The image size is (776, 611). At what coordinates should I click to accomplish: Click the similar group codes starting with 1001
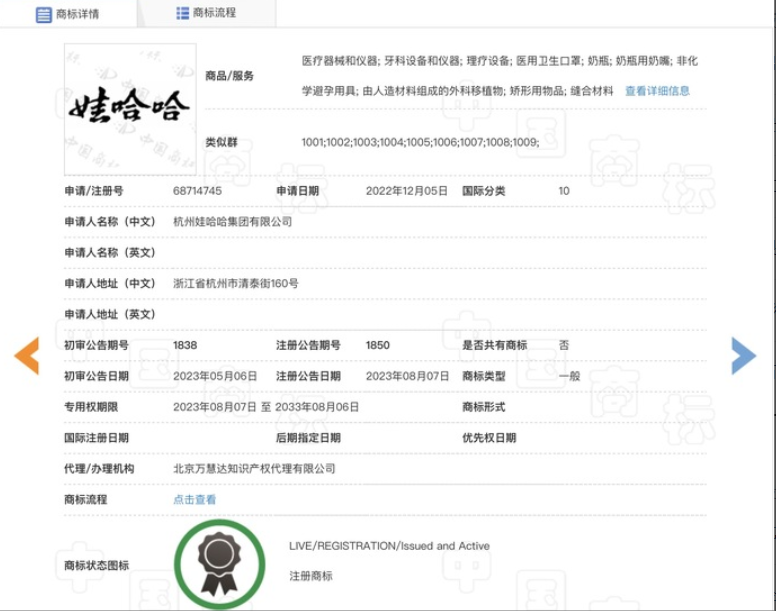click(420, 142)
